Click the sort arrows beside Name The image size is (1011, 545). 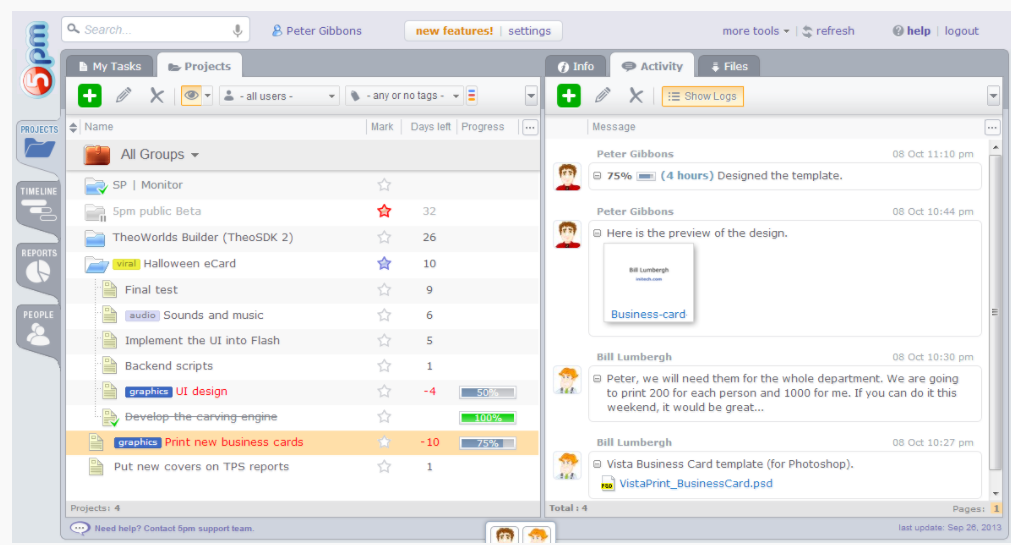point(73,127)
